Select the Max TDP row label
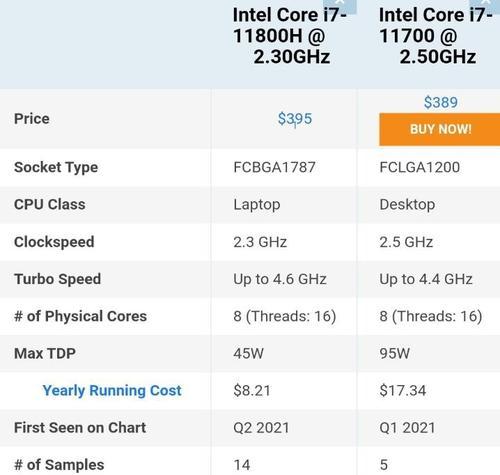The height and width of the screenshot is (475, 500). (x=45, y=353)
